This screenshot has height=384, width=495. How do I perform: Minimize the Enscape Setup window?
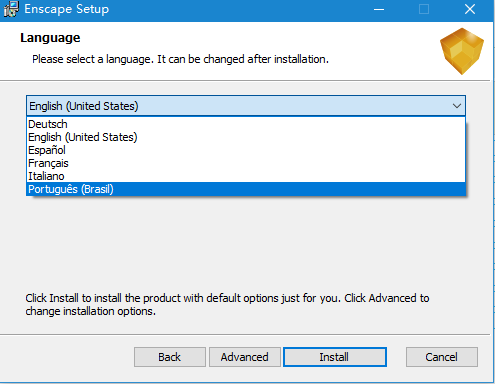click(379, 9)
